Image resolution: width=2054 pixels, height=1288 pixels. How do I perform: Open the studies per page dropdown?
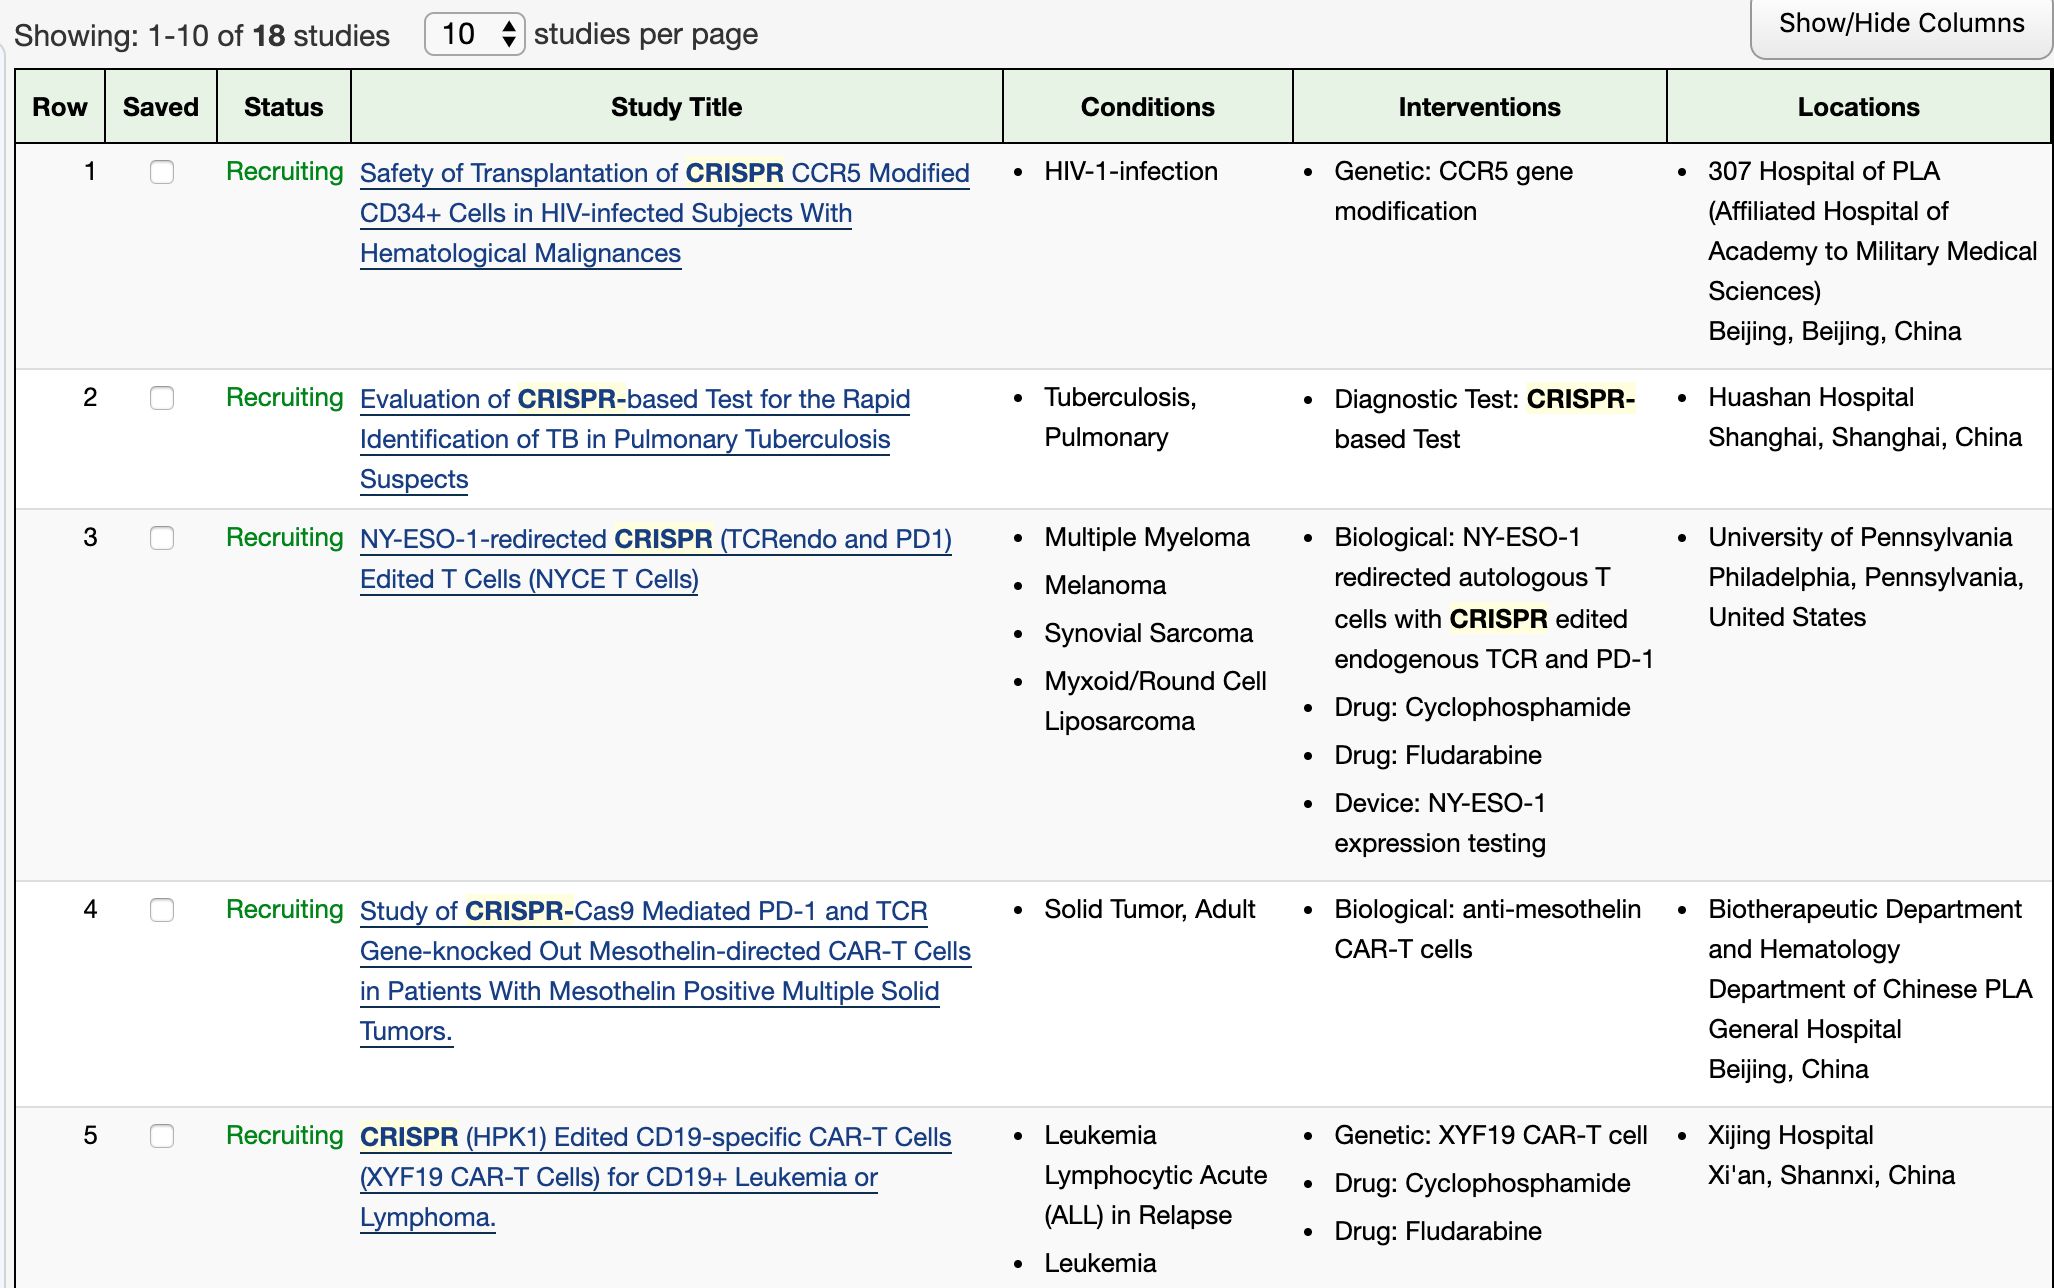pyautogui.click(x=475, y=34)
